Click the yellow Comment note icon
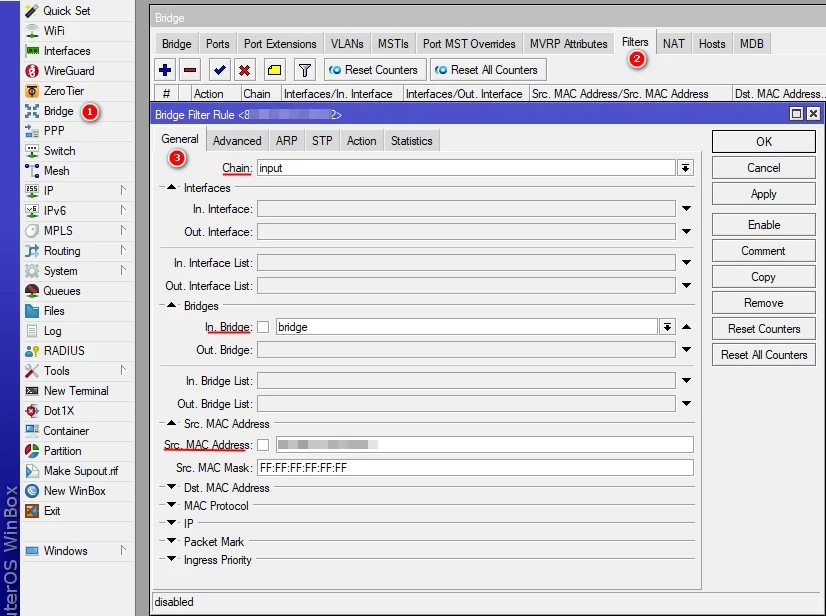 coord(274,70)
